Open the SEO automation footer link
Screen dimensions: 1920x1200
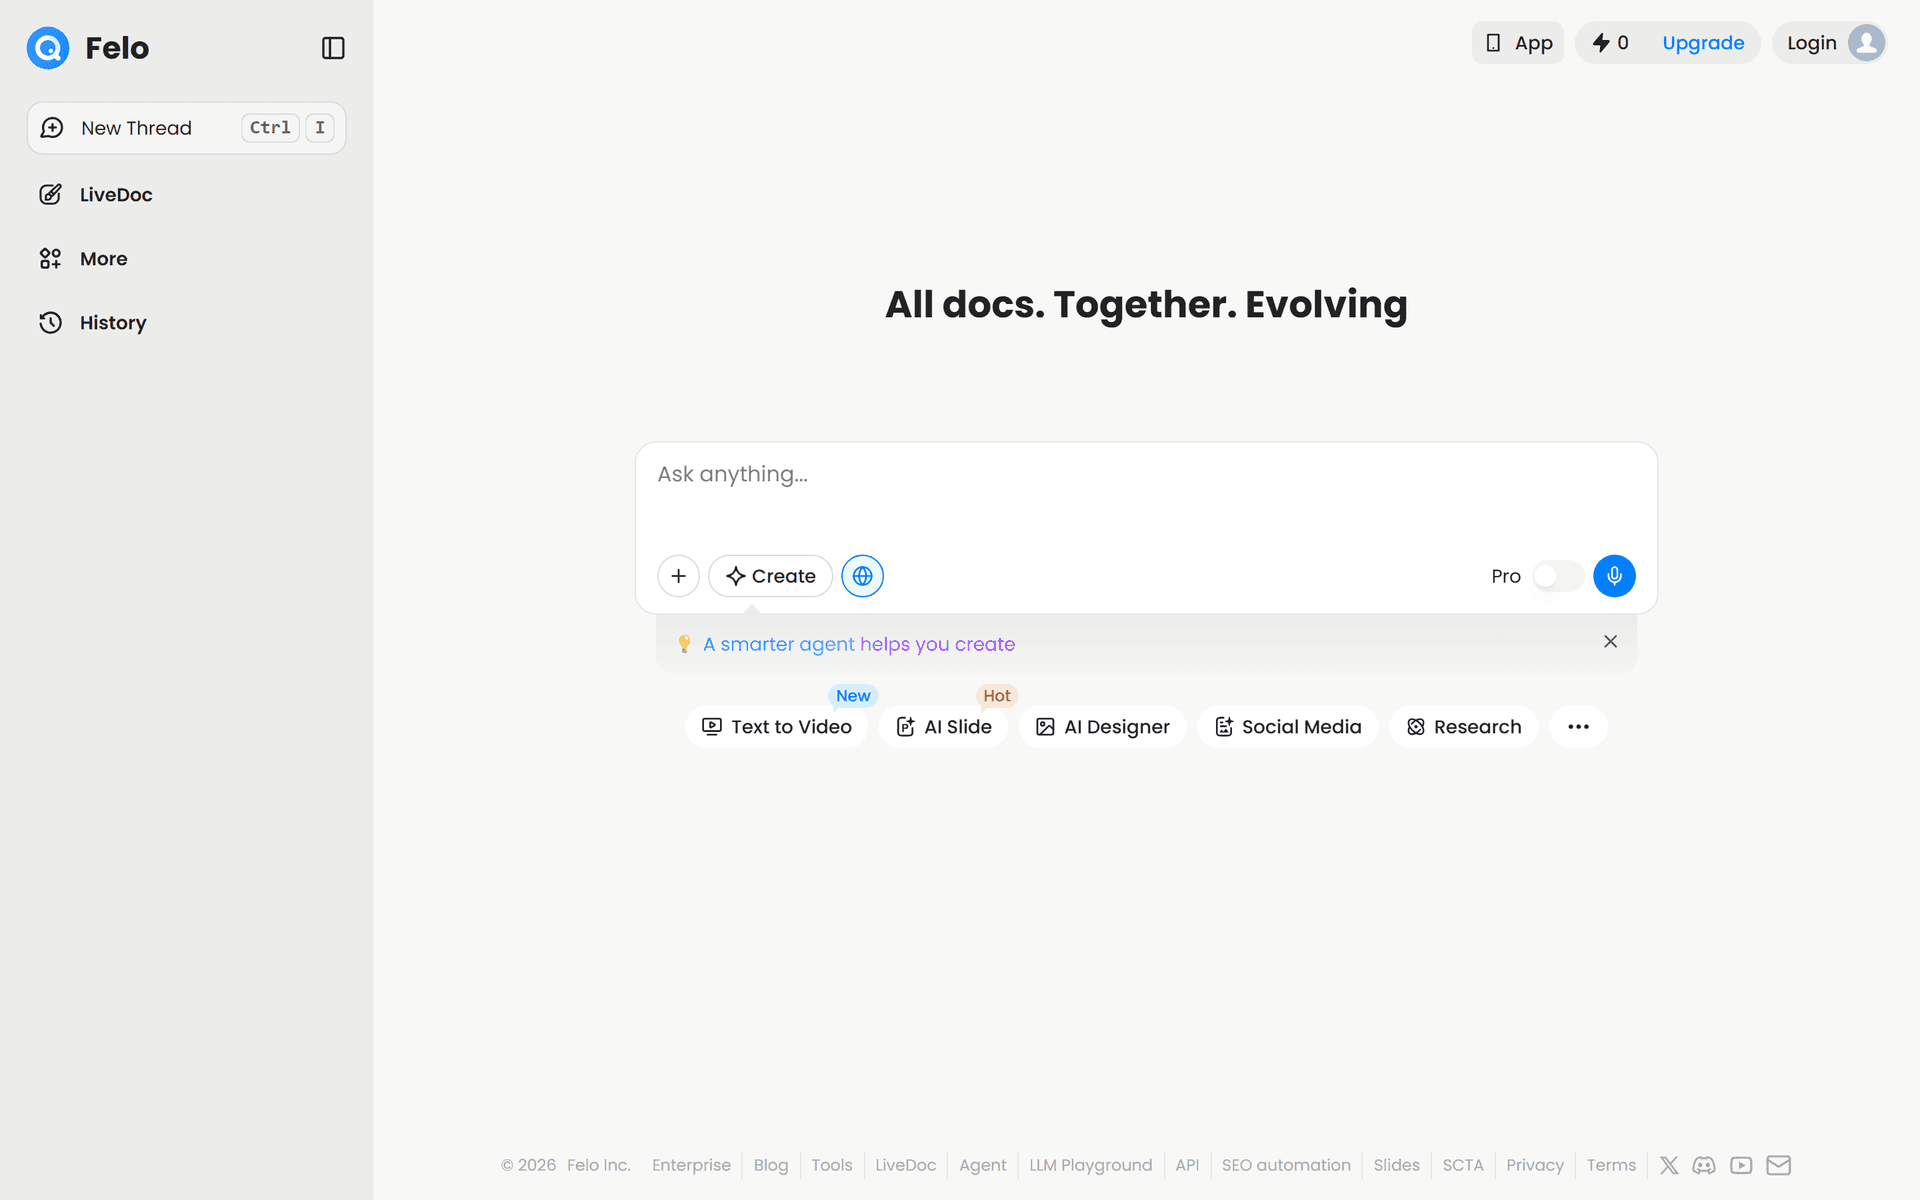pos(1286,1165)
